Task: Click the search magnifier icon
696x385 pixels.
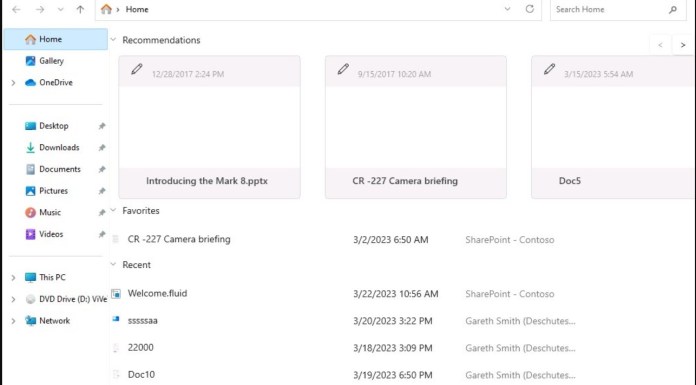Action: coord(673,9)
